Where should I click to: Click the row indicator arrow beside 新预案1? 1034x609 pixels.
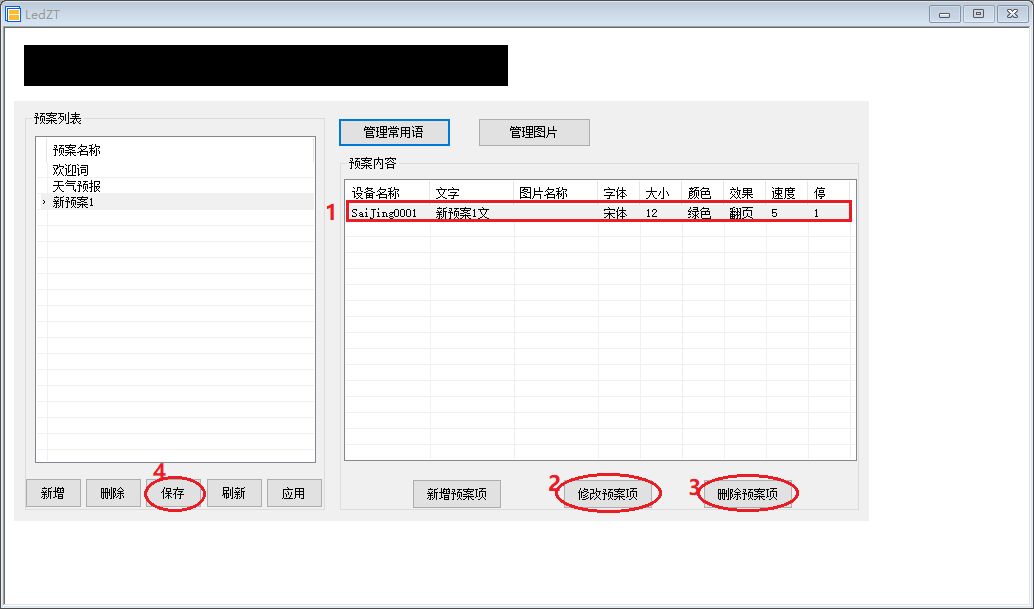click(x=43, y=202)
